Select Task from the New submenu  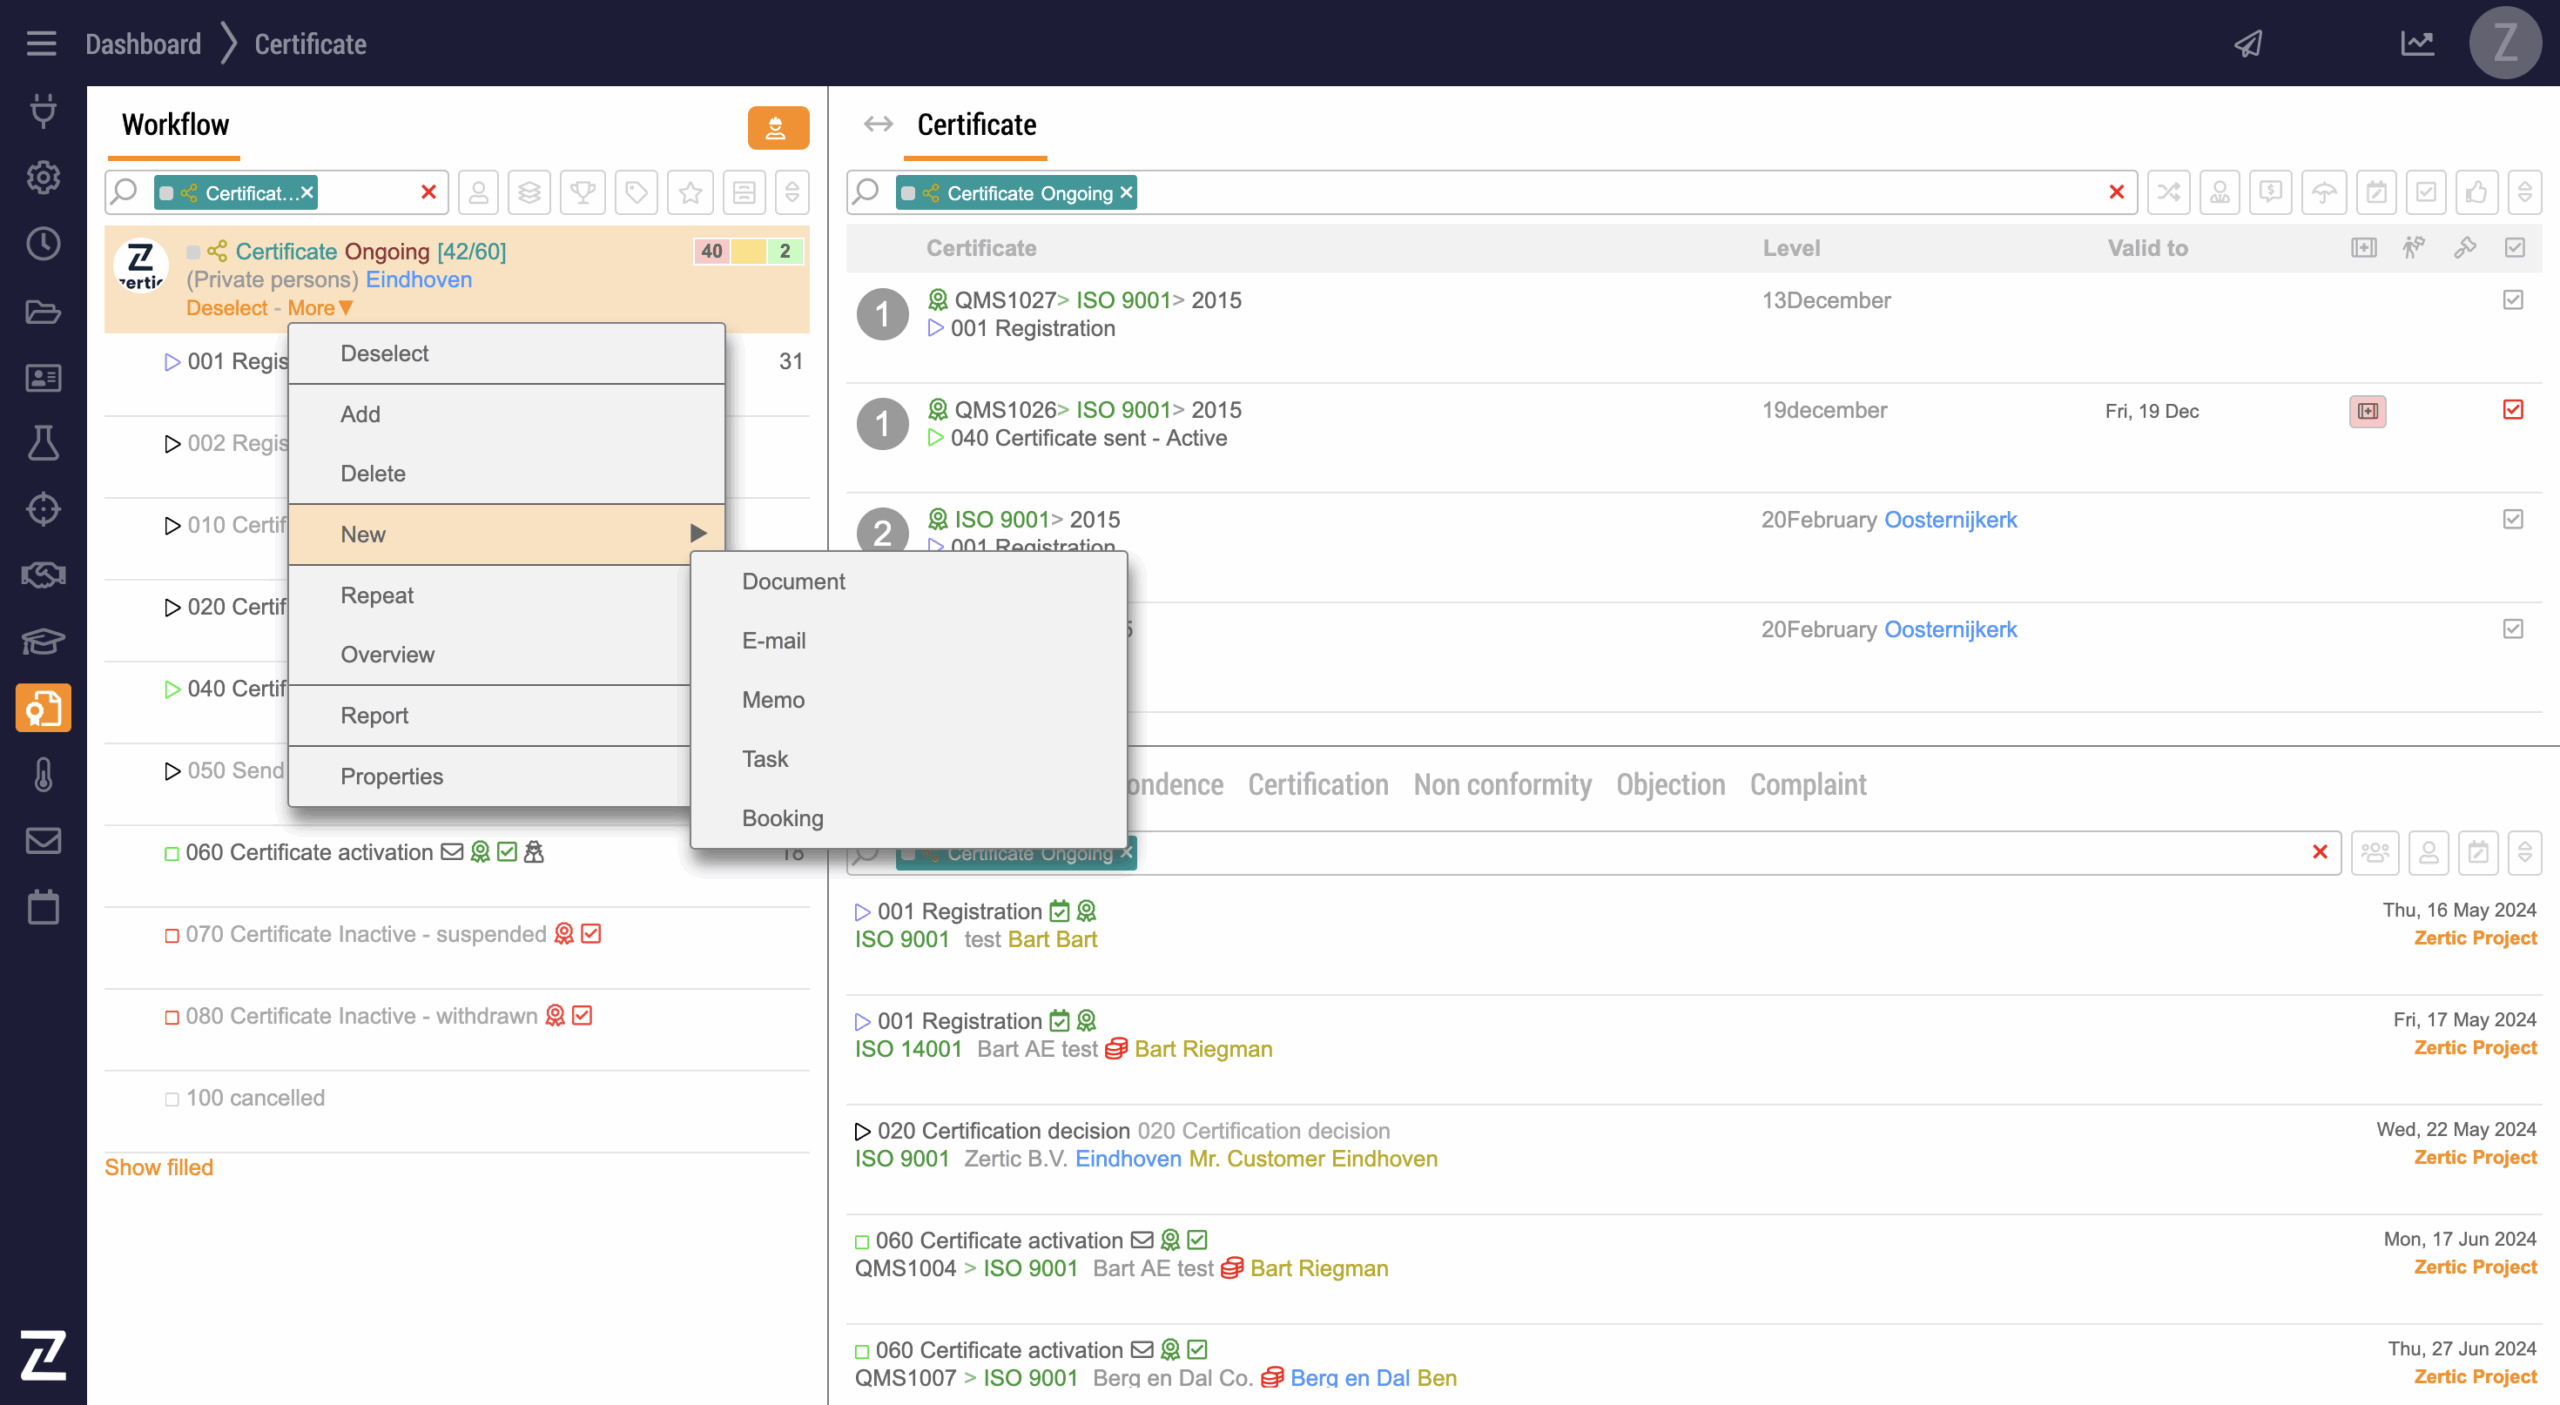coord(765,759)
